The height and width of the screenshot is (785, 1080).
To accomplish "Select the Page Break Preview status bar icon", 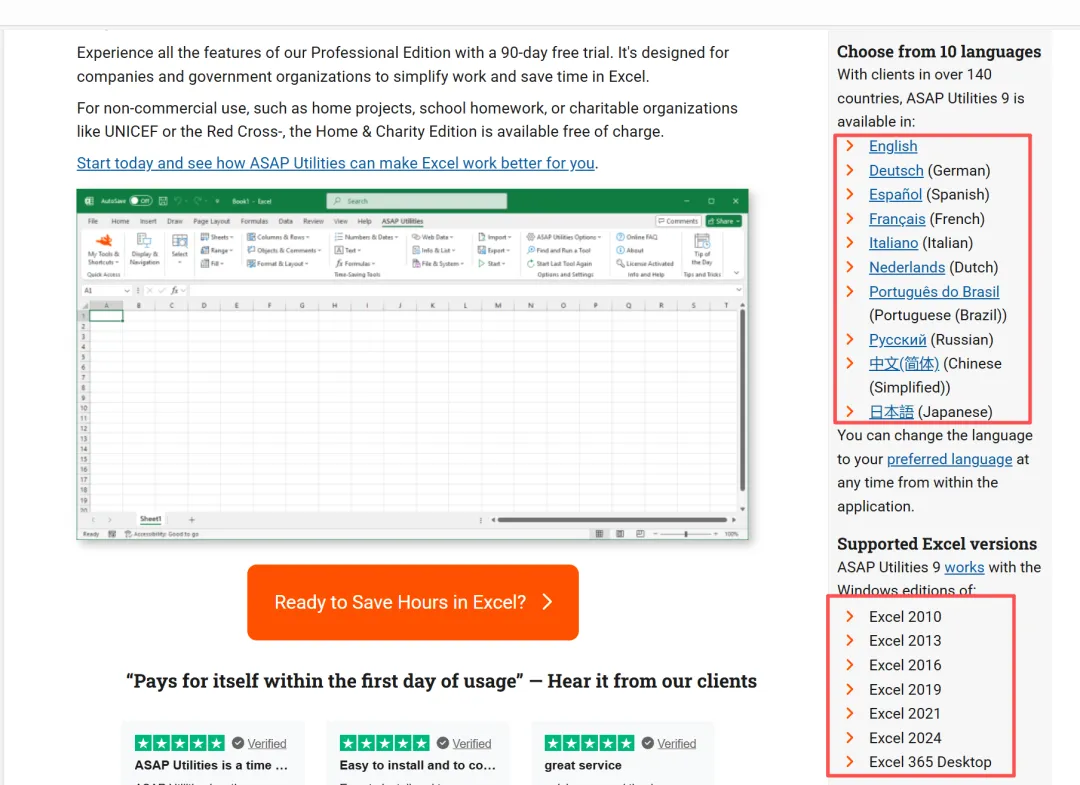I will click(x=641, y=534).
